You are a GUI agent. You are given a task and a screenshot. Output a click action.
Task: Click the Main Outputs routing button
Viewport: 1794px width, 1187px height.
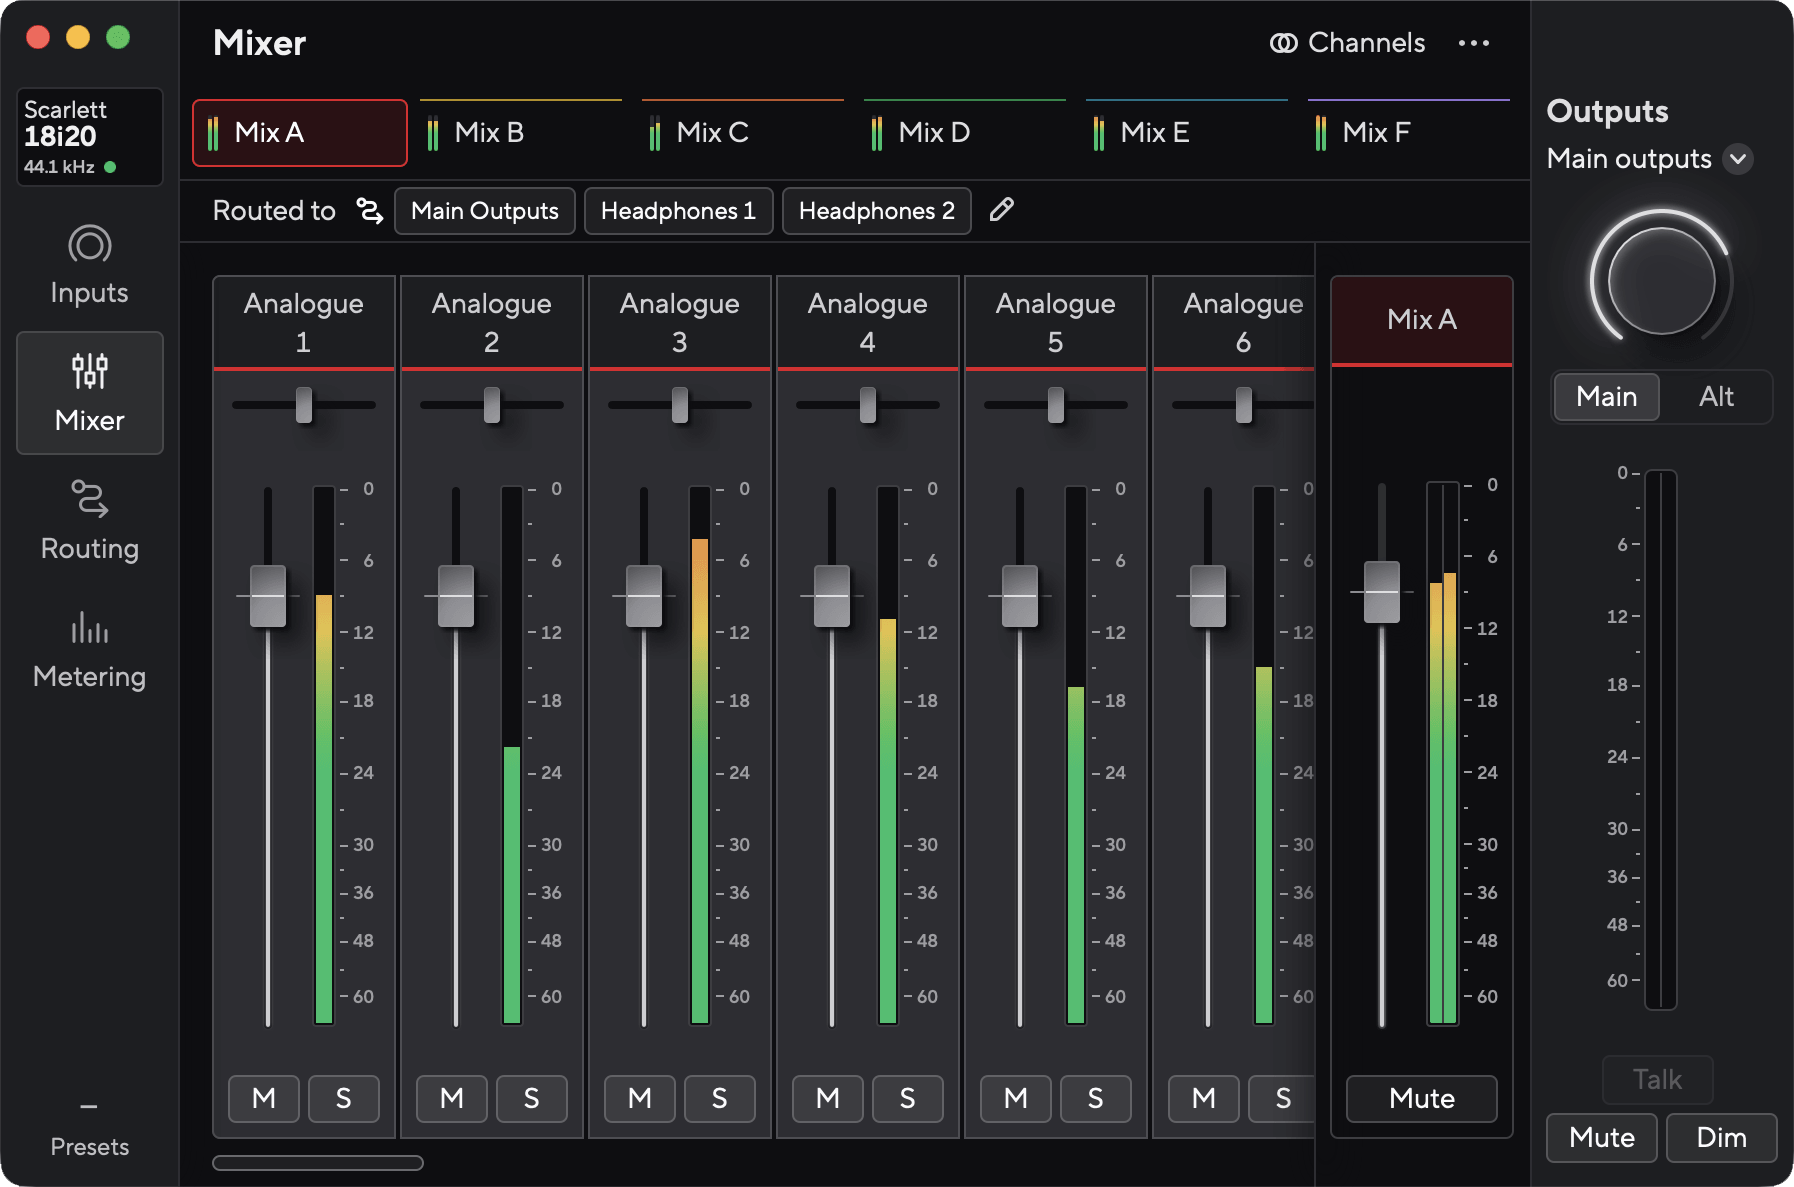tap(485, 211)
